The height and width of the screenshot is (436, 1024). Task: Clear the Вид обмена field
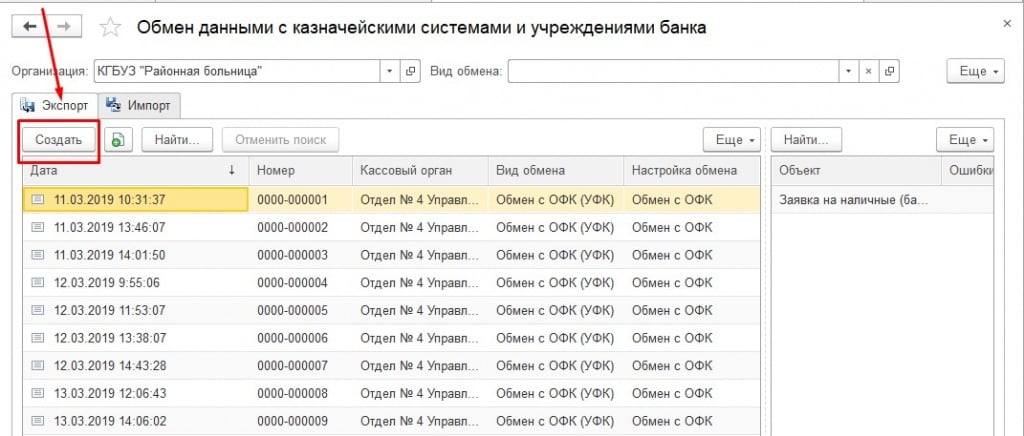(x=868, y=71)
